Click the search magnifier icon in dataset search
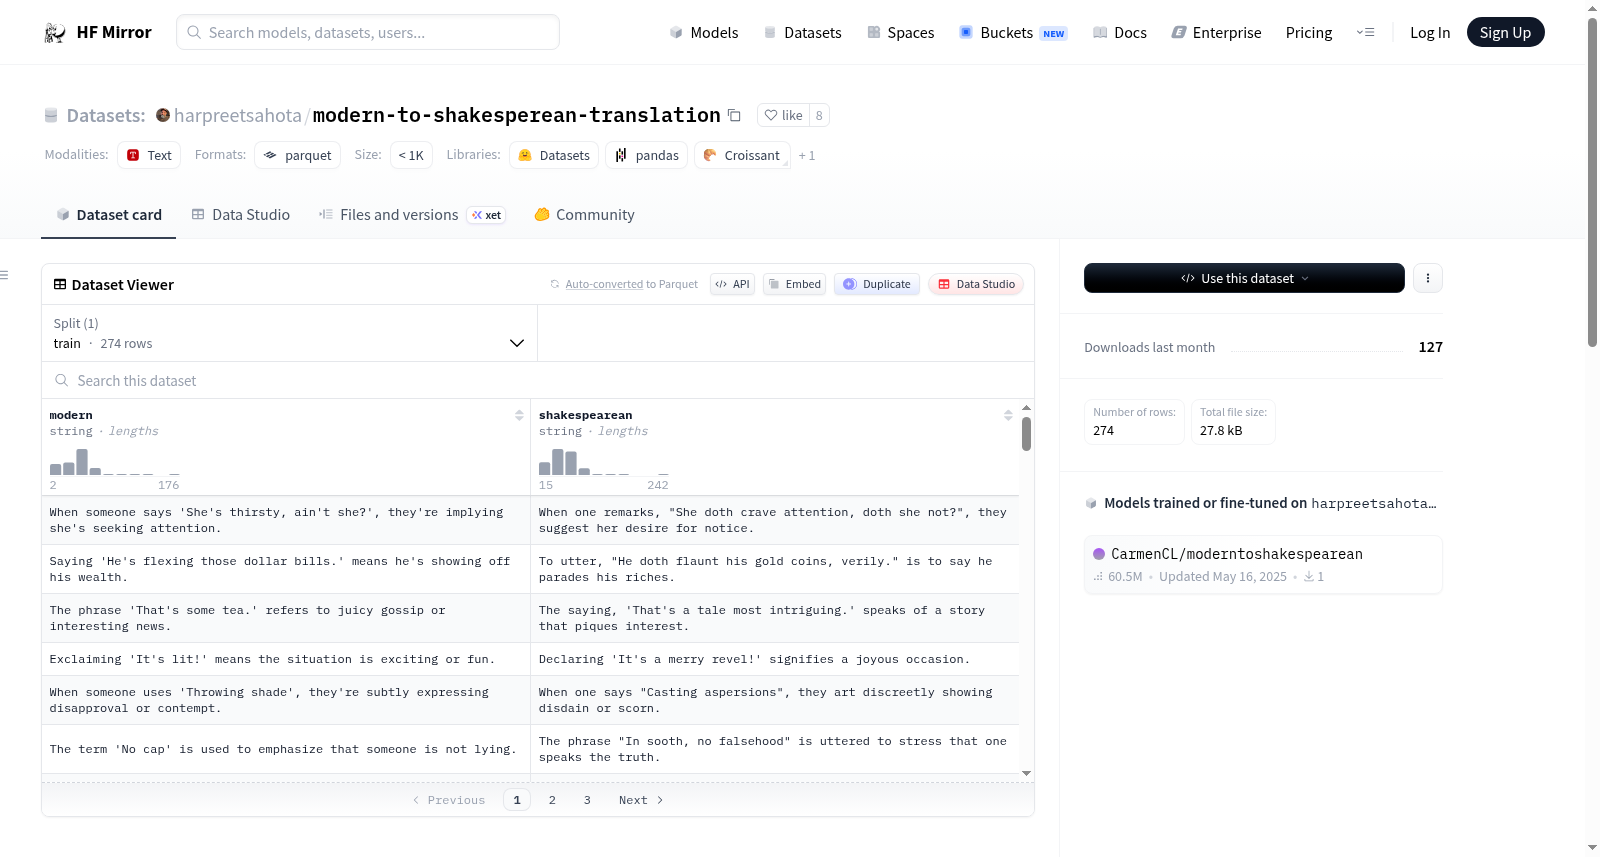1600x857 pixels. click(x=62, y=380)
